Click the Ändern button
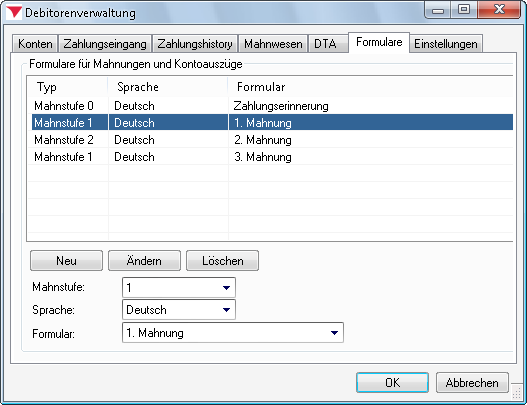The height and width of the screenshot is (405, 527). [144, 260]
